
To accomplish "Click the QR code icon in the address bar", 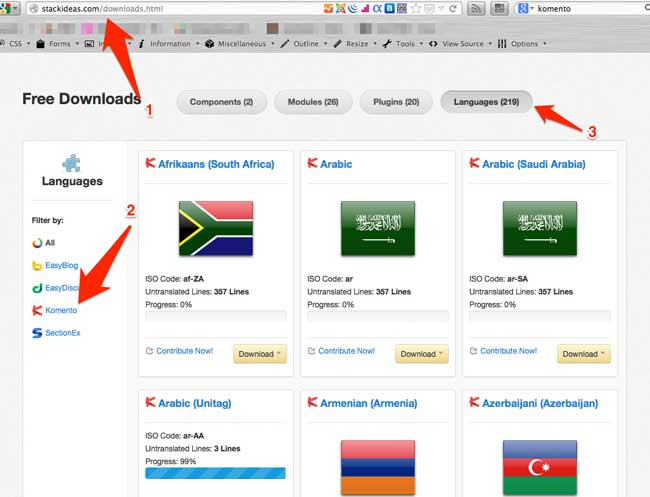I will pyautogui.click(x=402, y=8).
